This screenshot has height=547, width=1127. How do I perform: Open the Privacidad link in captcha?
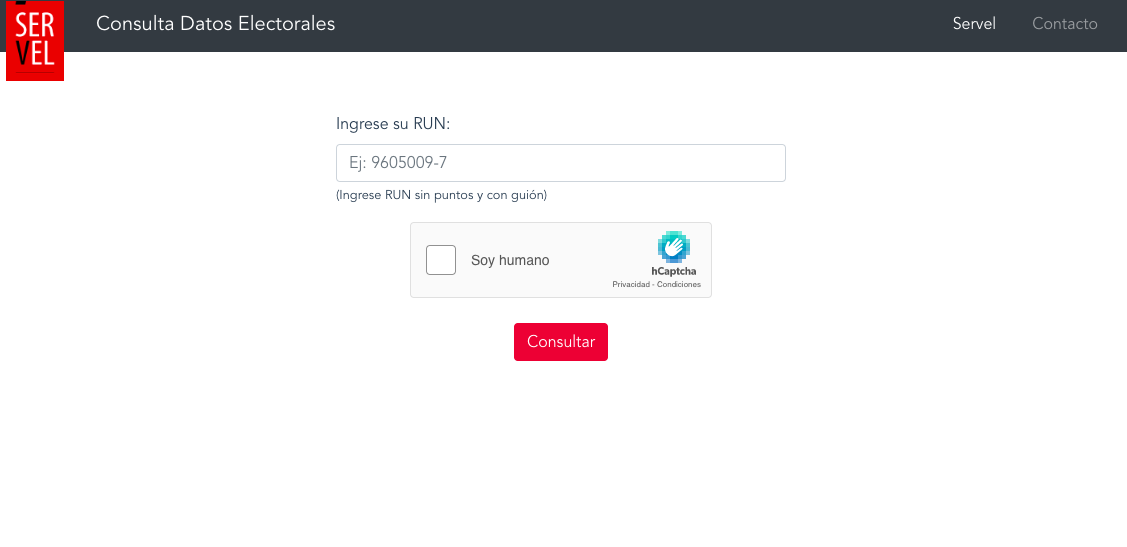(630, 285)
